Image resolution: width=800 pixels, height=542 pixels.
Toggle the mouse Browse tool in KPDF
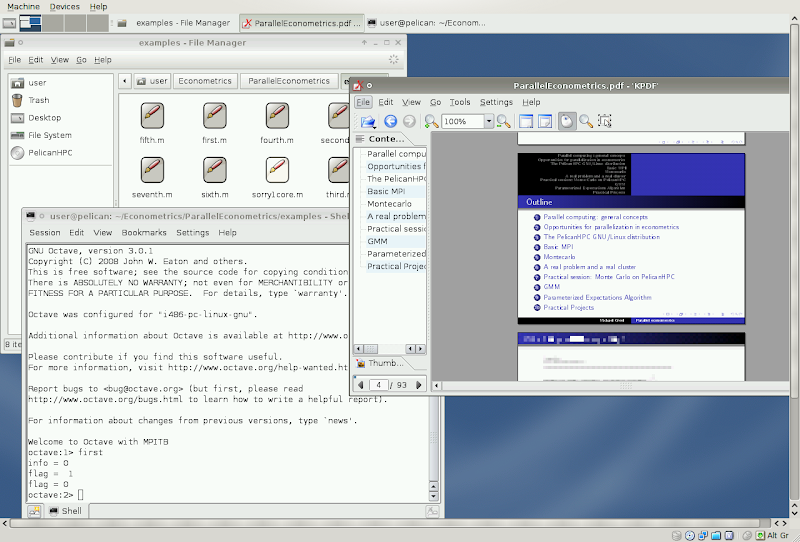[567, 121]
